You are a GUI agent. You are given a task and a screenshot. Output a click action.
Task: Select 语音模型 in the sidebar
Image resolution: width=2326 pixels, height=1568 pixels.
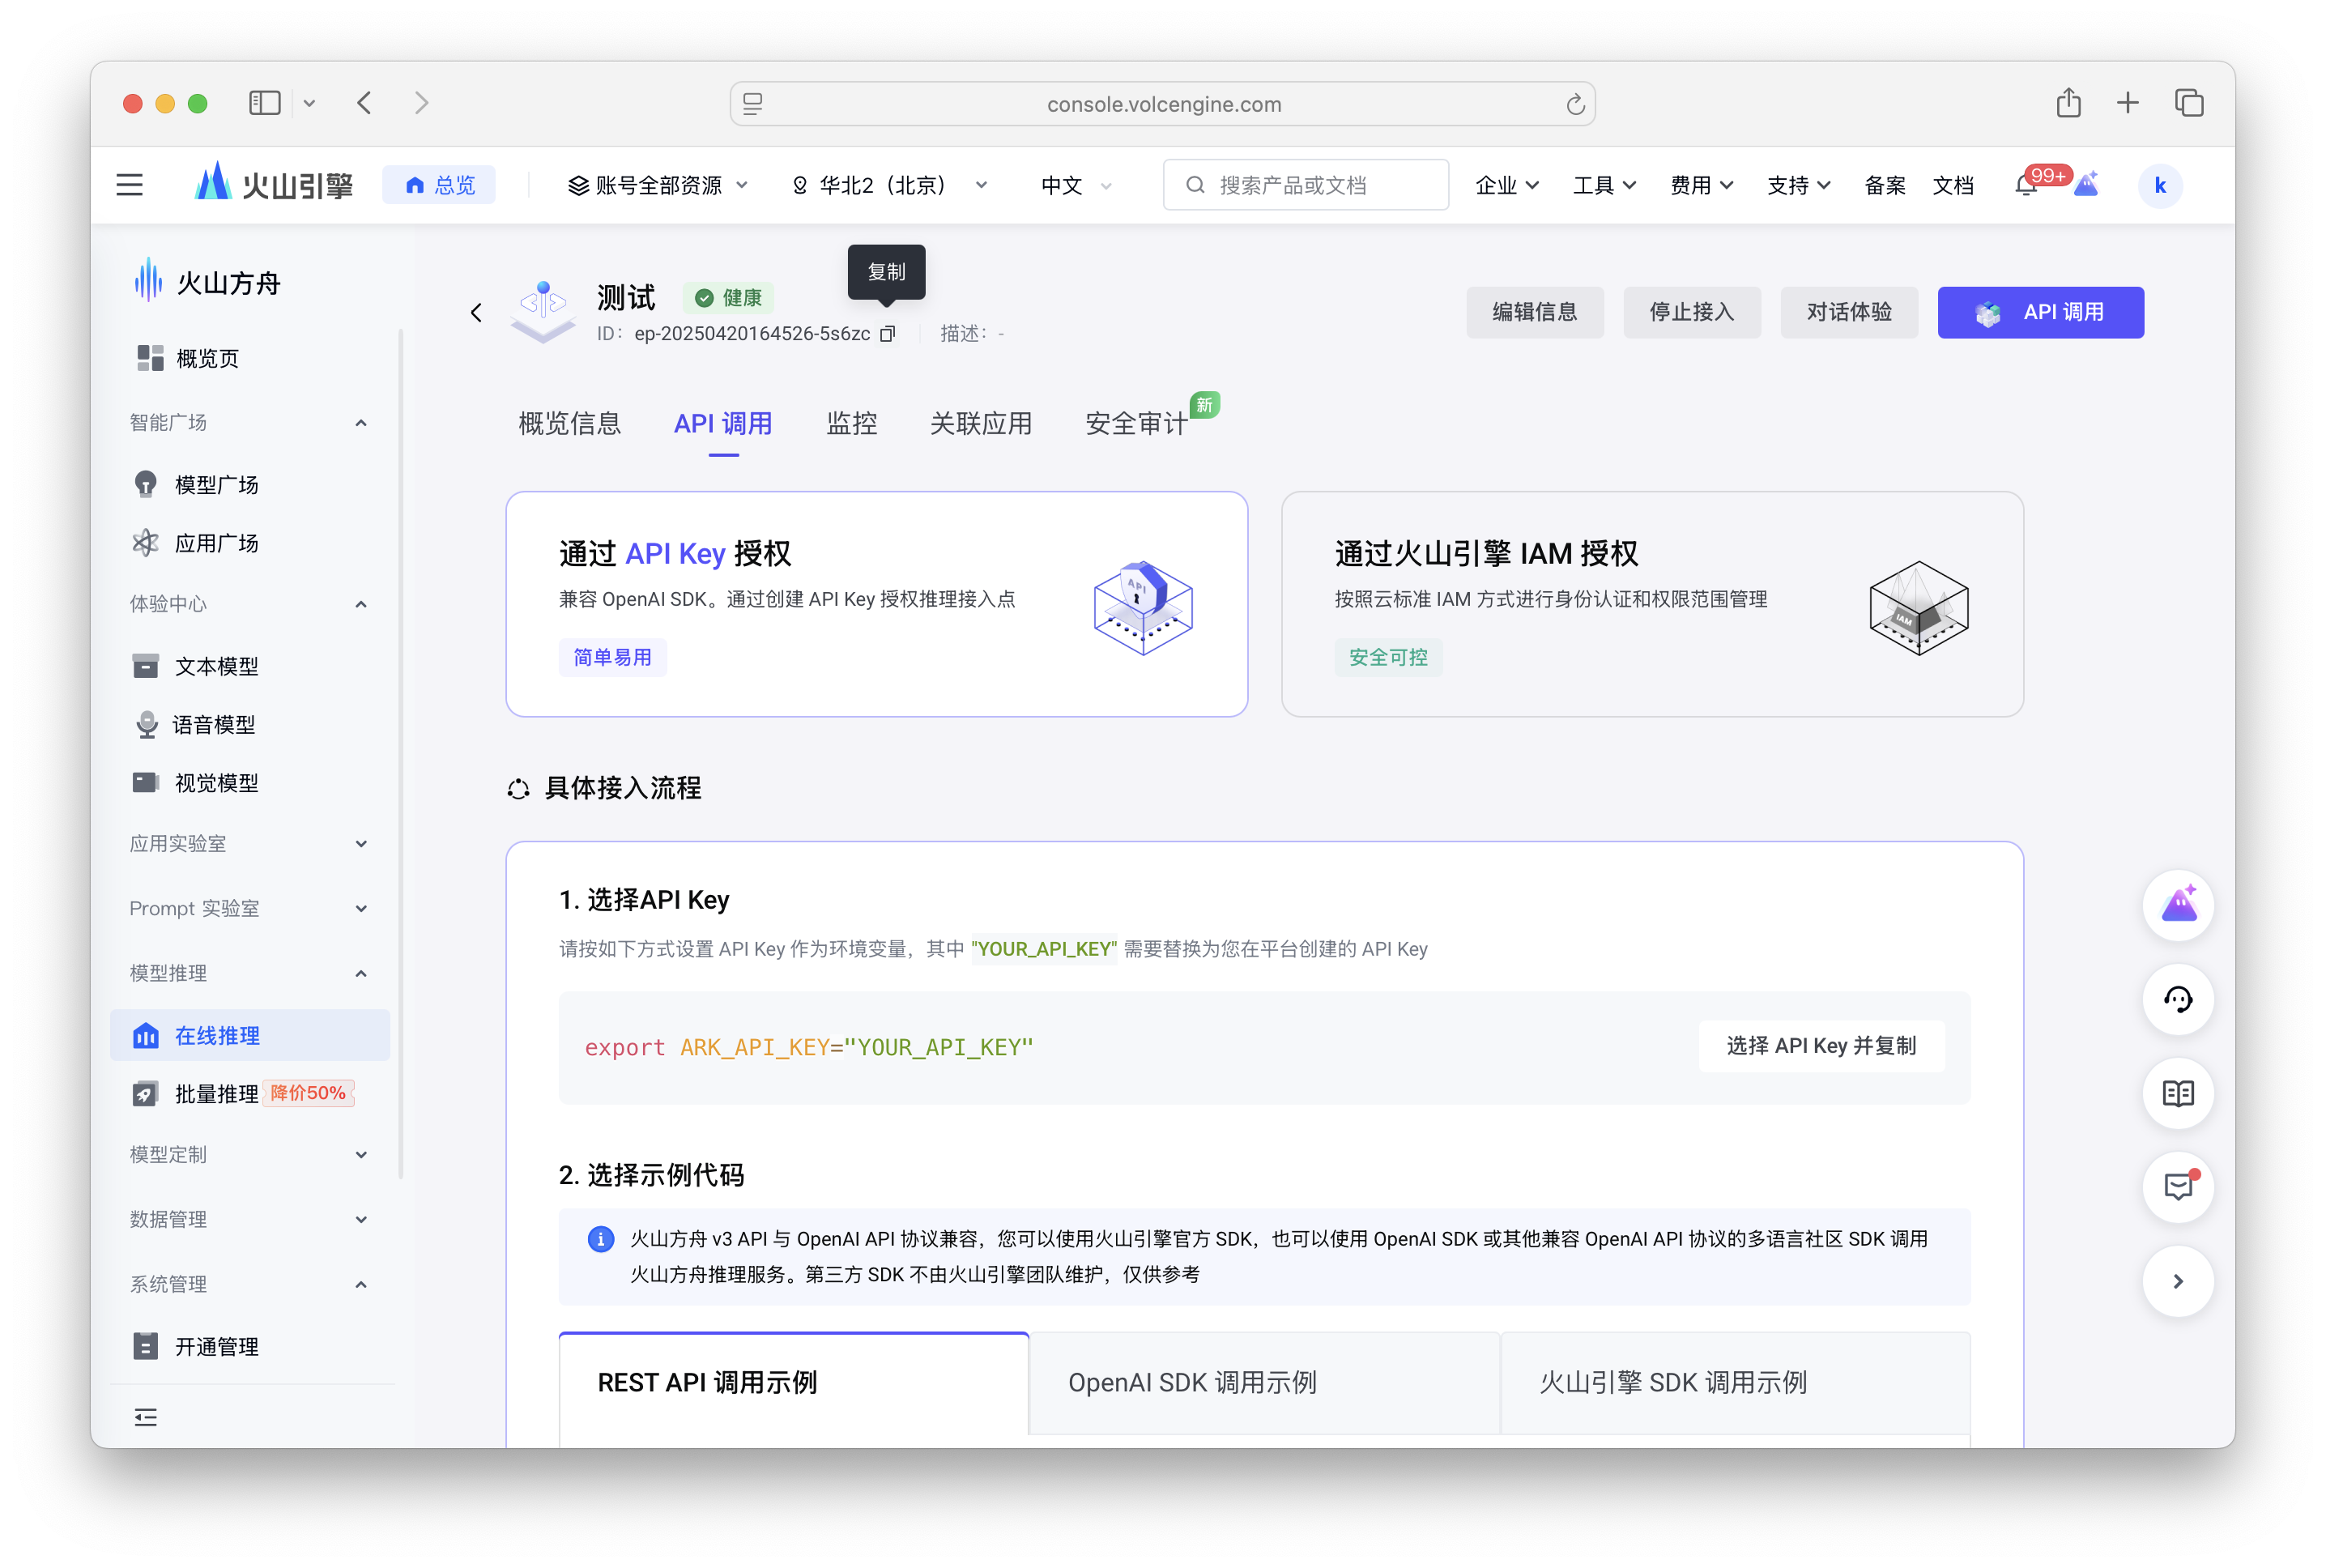(216, 724)
